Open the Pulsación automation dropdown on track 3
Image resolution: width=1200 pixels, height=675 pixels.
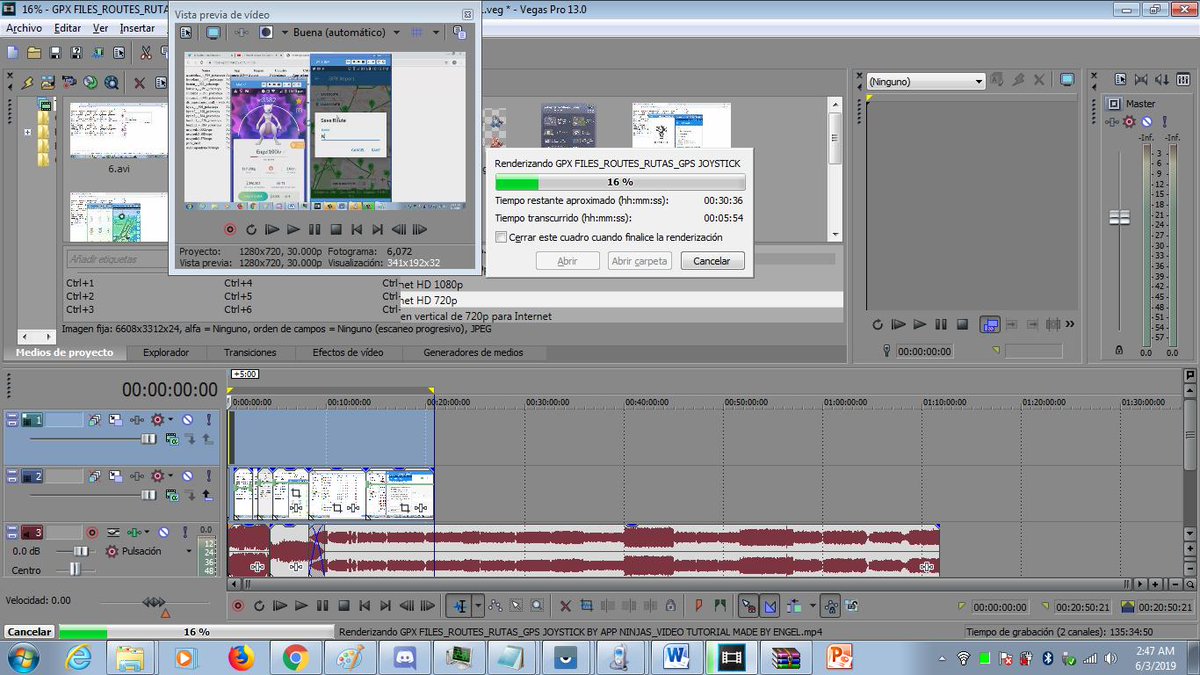(188, 551)
